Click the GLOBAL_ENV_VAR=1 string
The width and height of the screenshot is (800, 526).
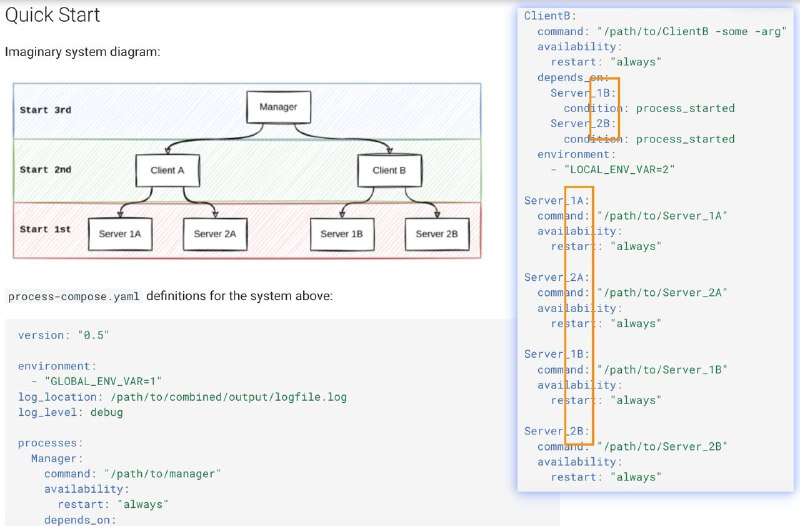(x=103, y=381)
